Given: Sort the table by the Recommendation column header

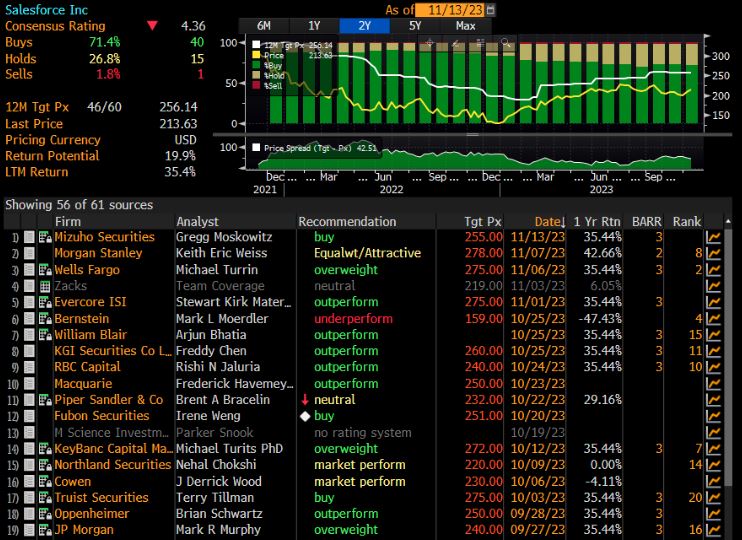Looking at the screenshot, I should 347,221.
